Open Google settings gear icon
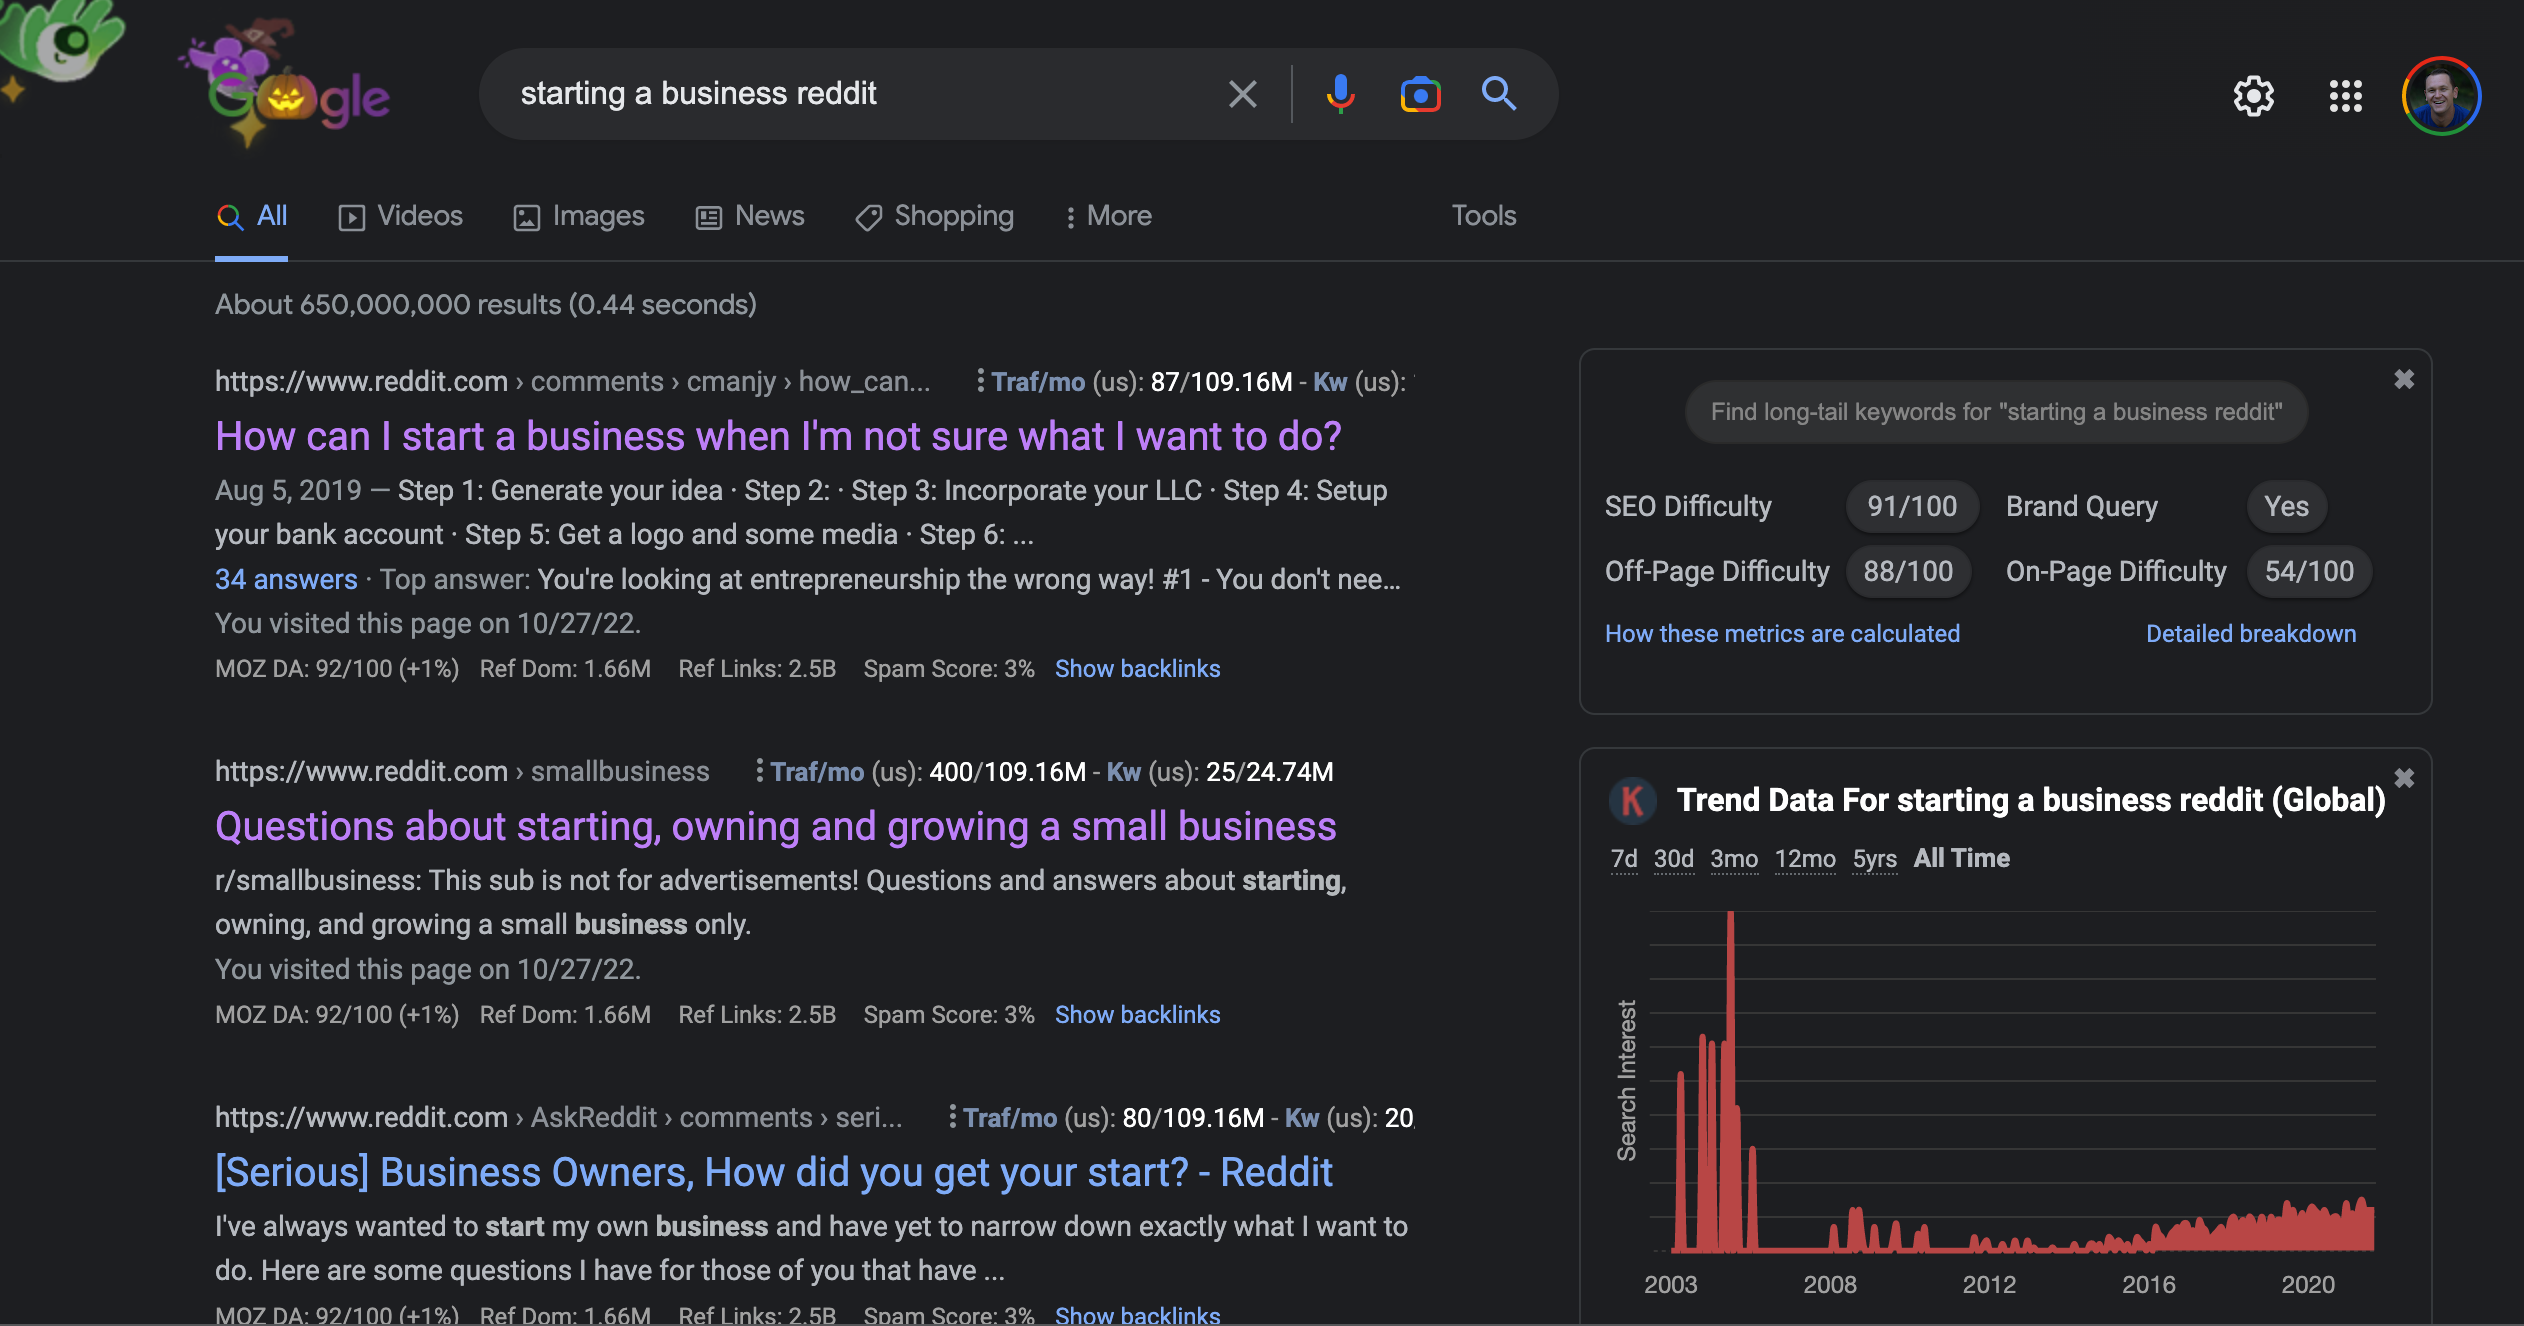The width and height of the screenshot is (2524, 1326). click(x=2253, y=96)
